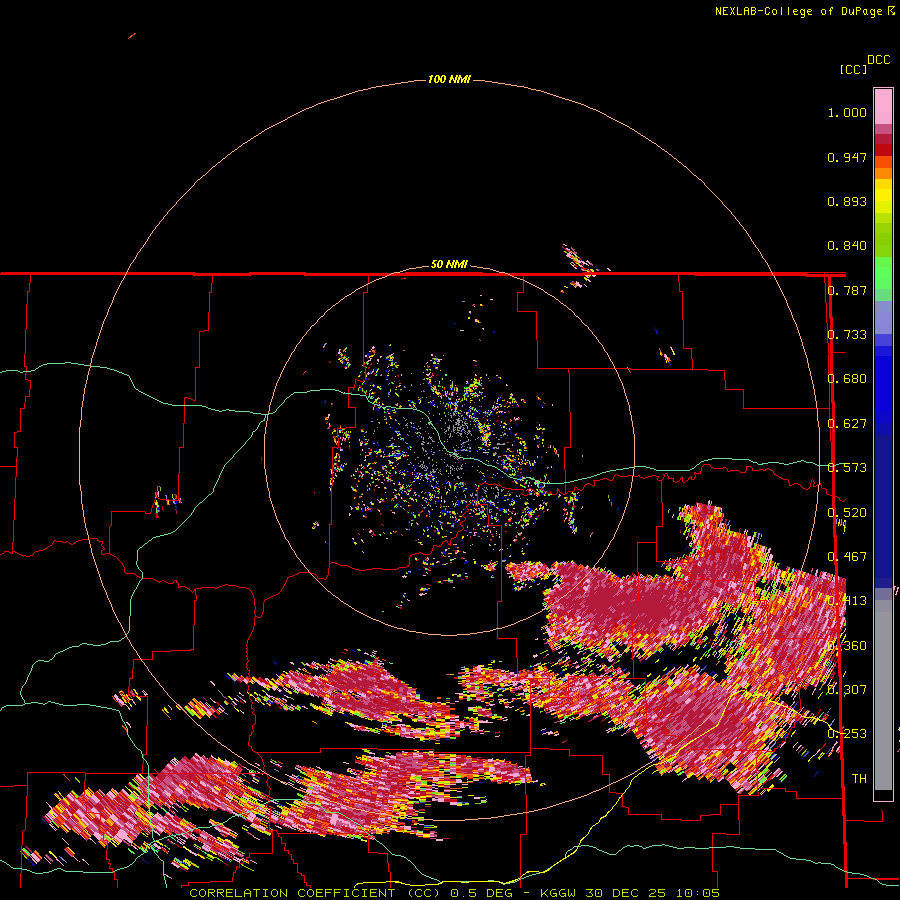Screen dimensions: 900x900
Task: Click the 0.947 legend value
Action: 847,157
